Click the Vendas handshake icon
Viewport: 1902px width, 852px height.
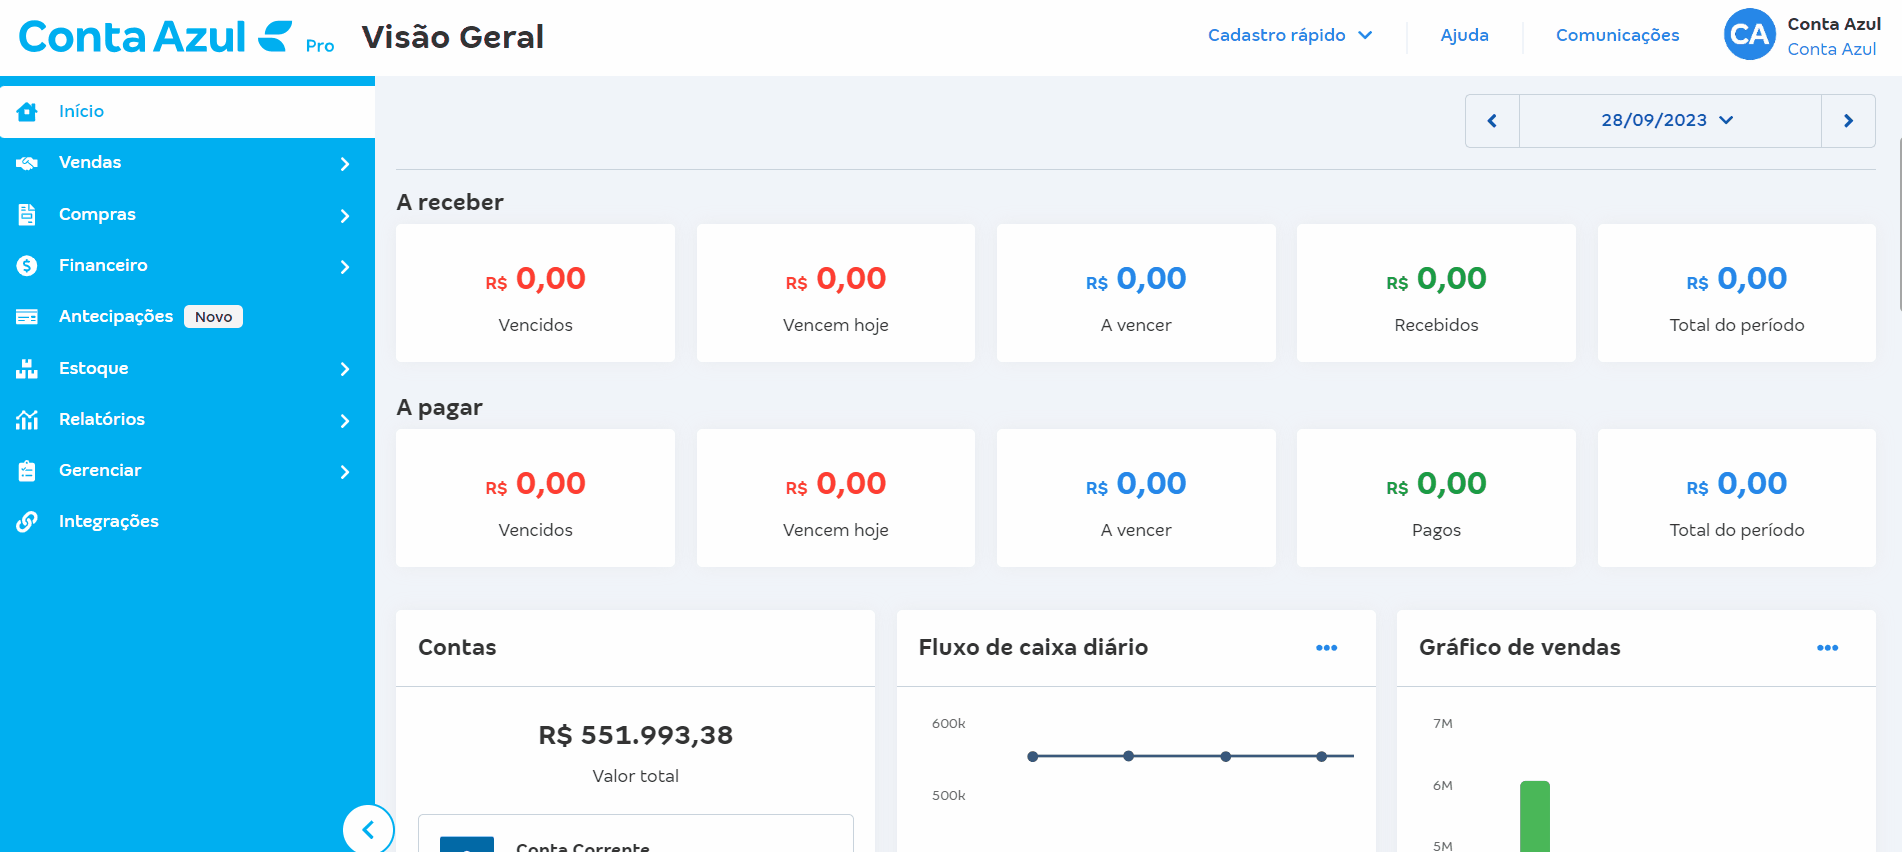[x=27, y=163]
